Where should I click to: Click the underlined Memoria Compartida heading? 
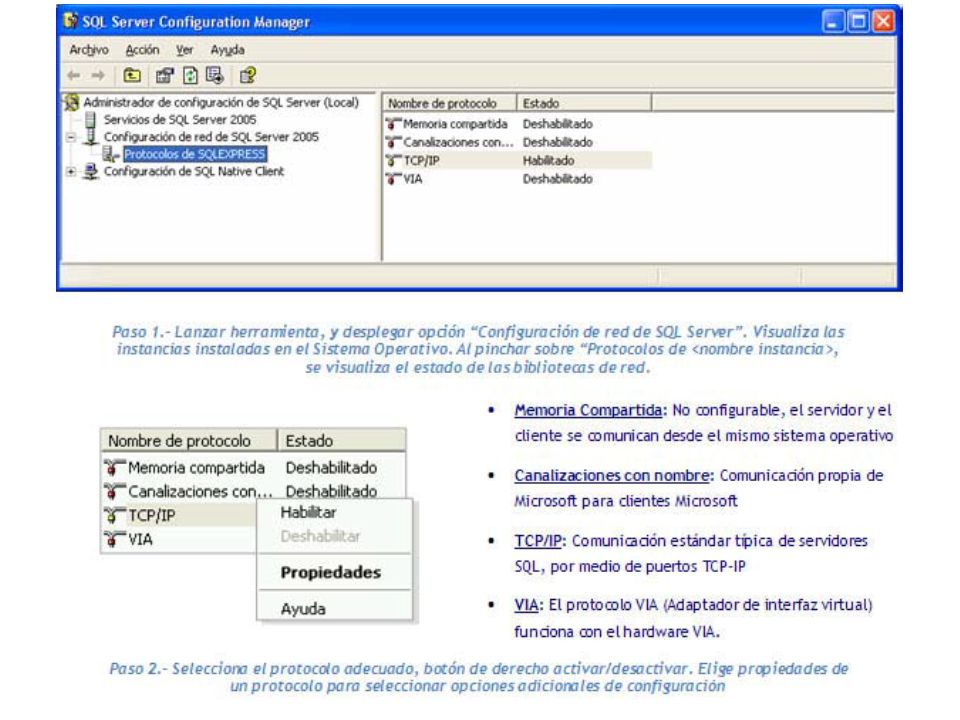pyautogui.click(x=588, y=410)
